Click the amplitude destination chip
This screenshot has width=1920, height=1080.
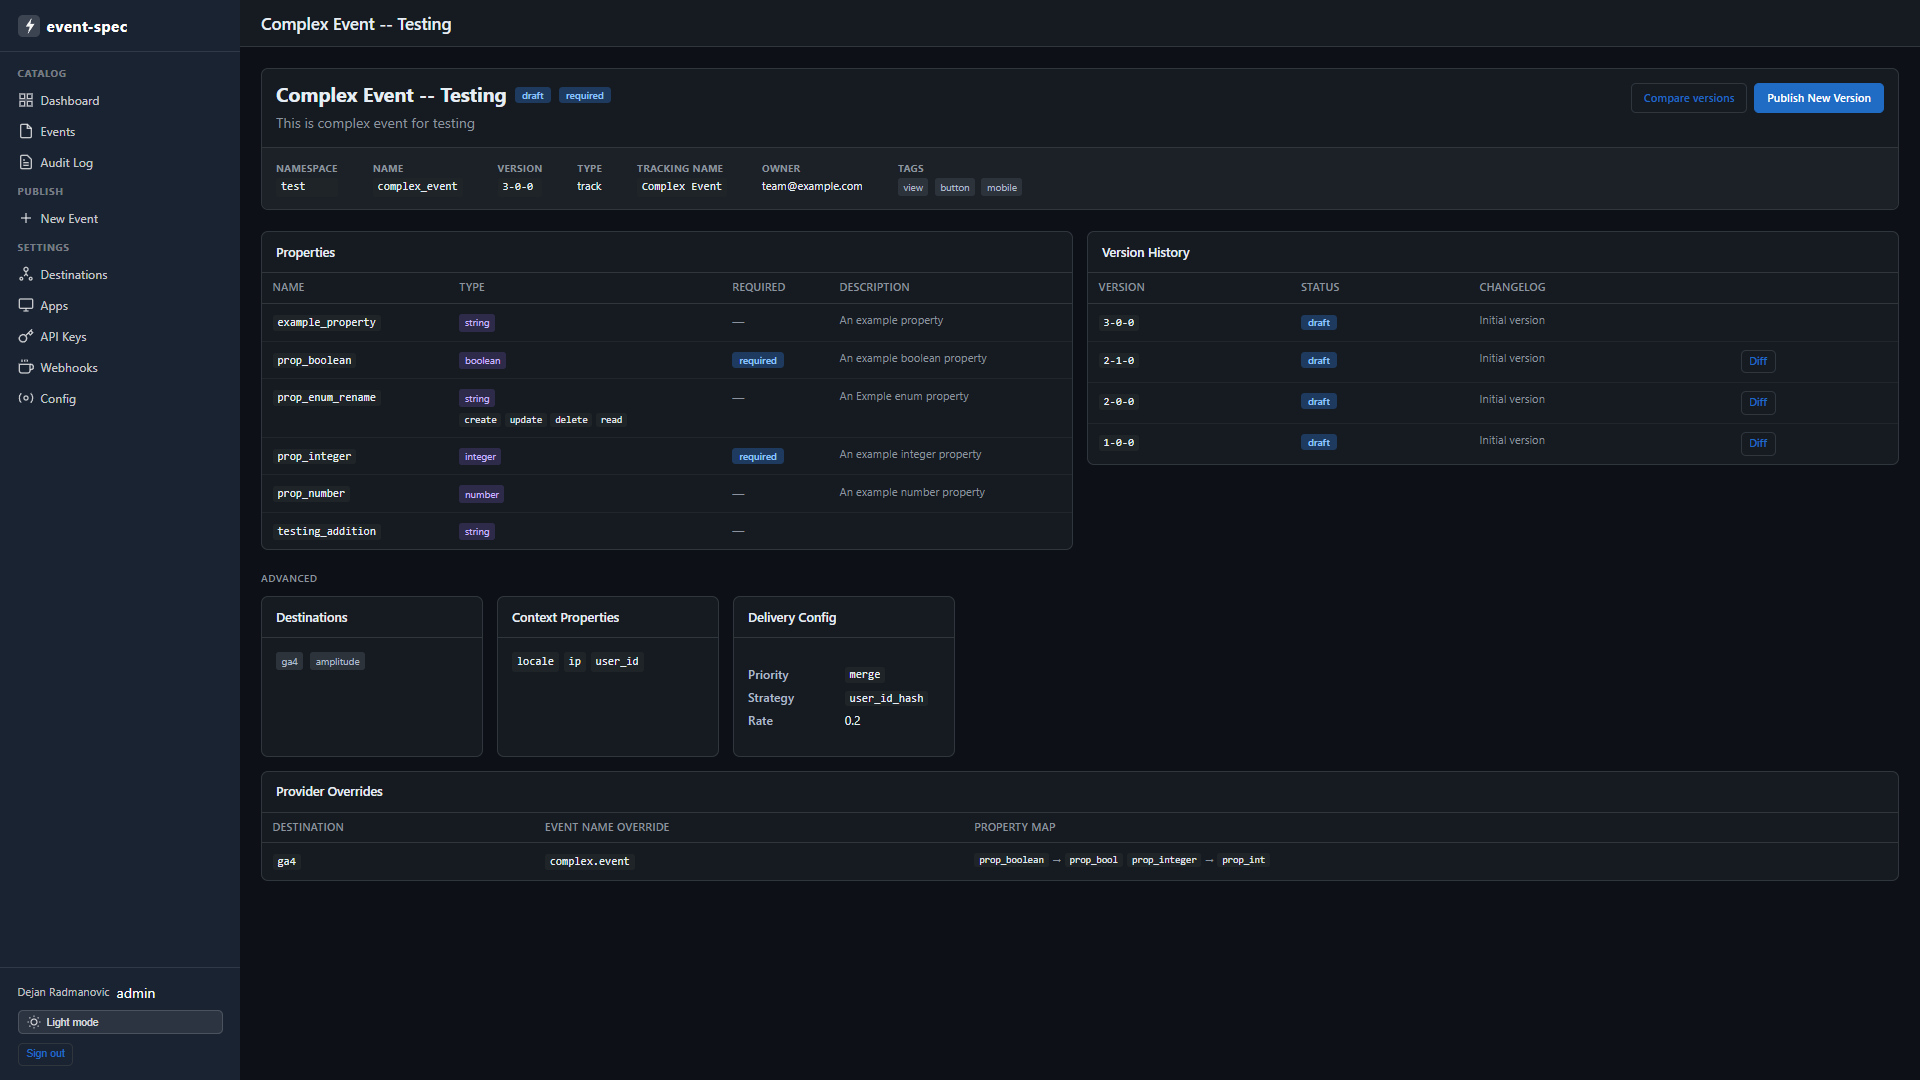pos(337,662)
